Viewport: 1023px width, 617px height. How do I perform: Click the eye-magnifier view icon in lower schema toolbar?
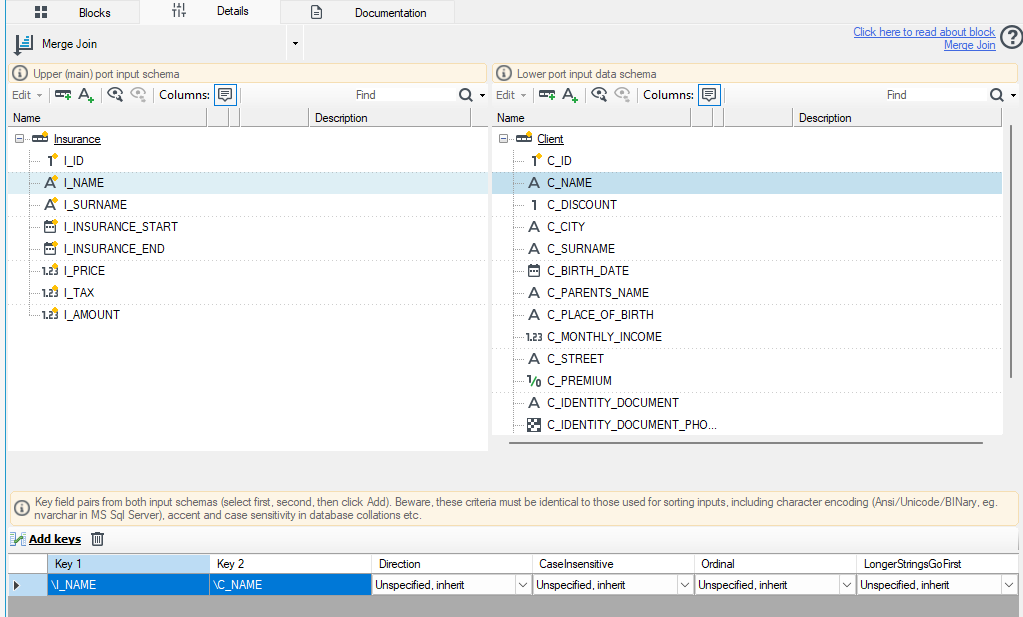click(600, 95)
